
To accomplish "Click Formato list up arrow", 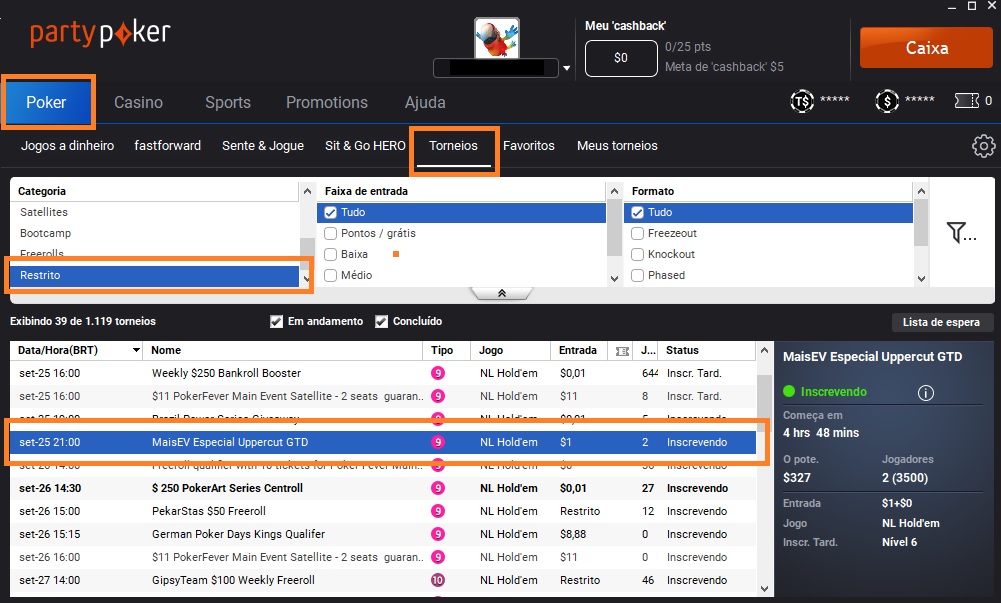I will coord(921,191).
